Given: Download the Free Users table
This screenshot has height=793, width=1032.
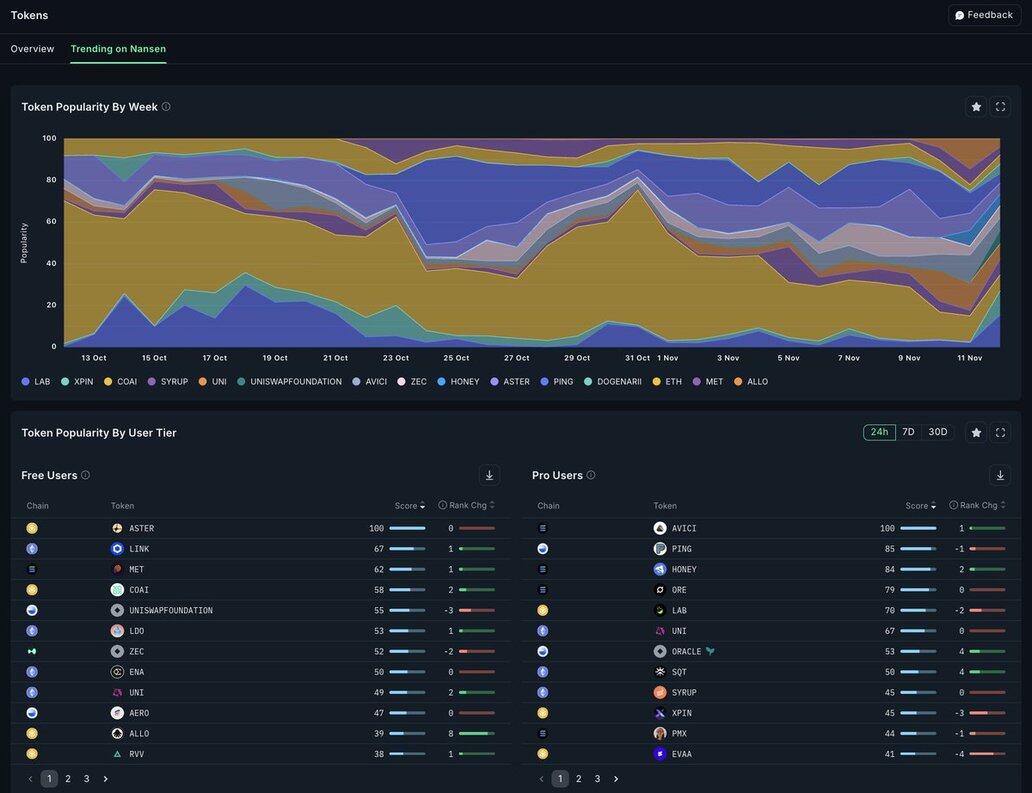Looking at the screenshot, I should [x=489, y=476].
